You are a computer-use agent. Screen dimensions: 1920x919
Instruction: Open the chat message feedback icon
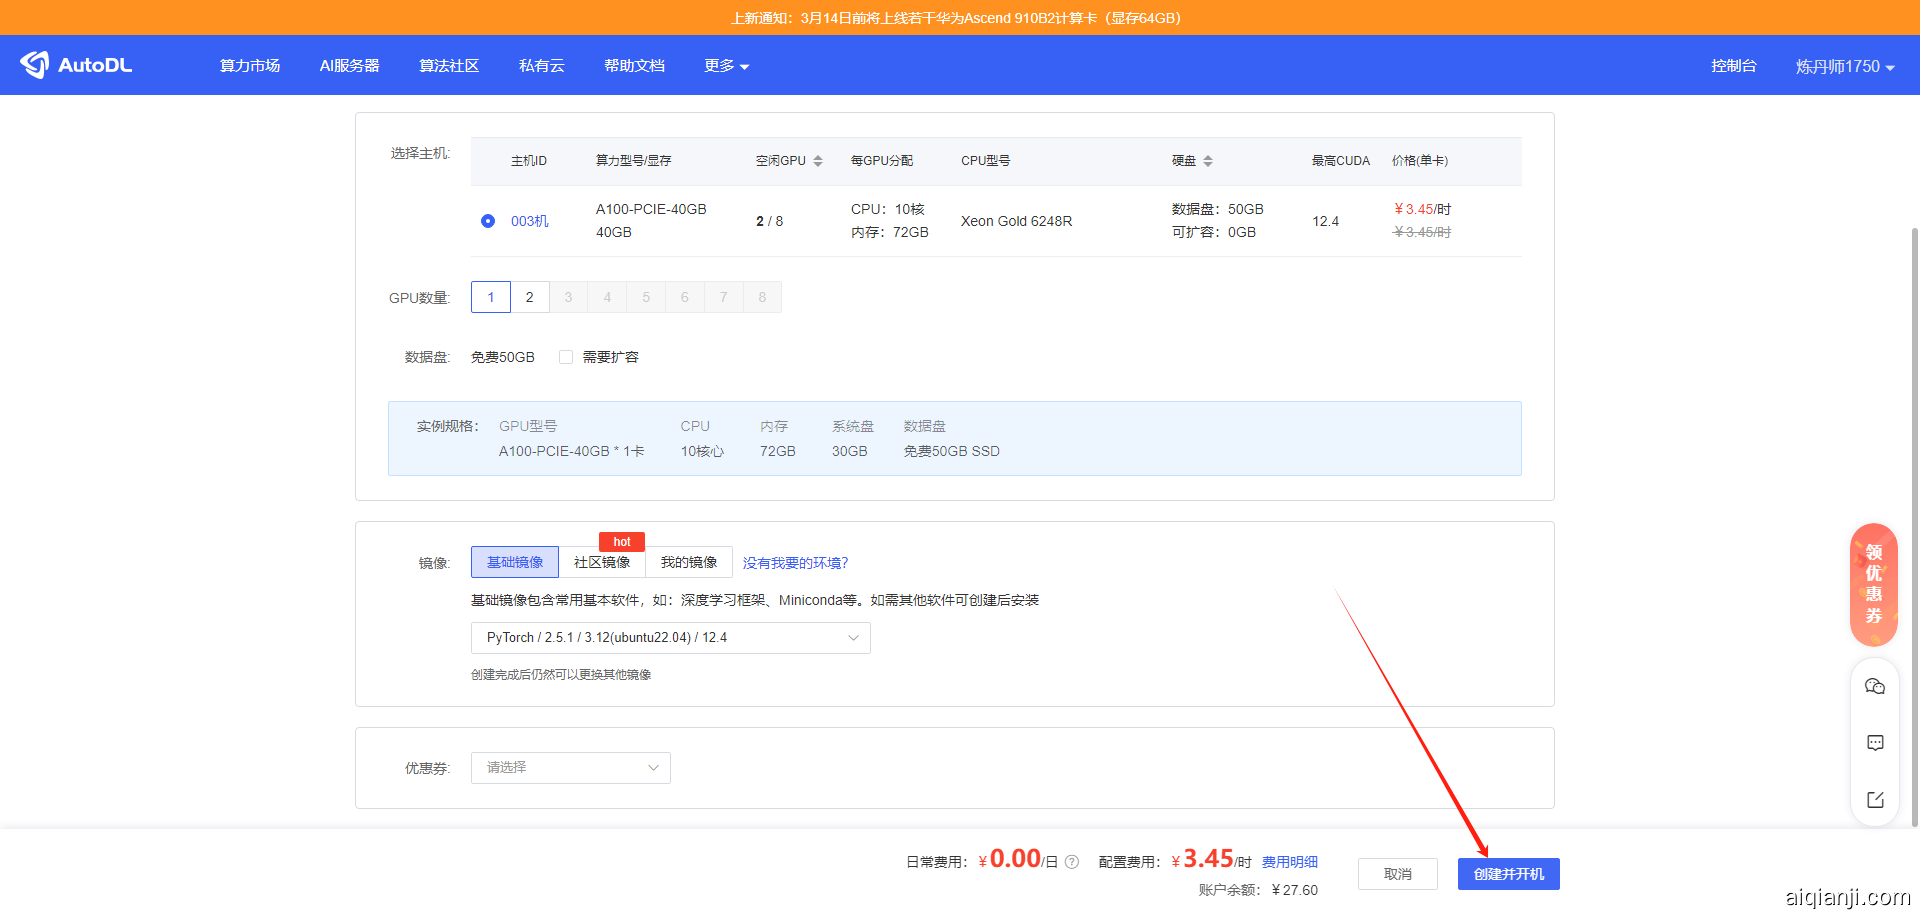point(1875,743)
